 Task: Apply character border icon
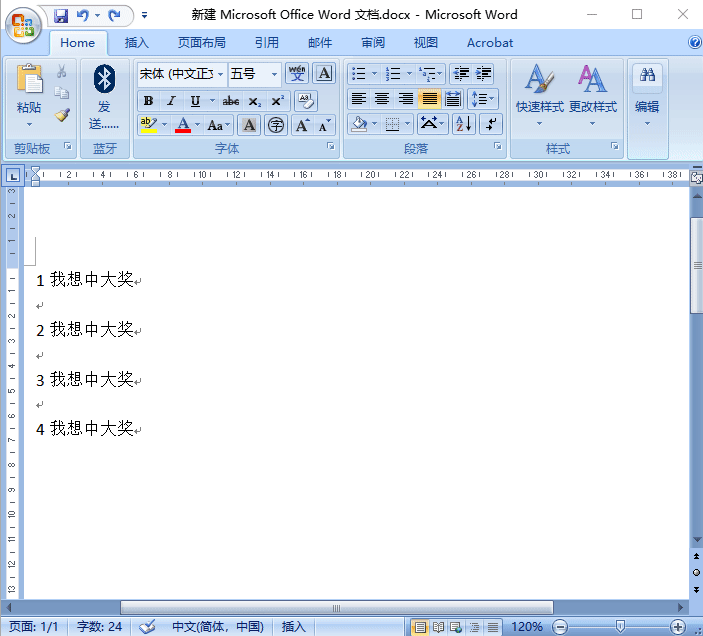(324, 73)
